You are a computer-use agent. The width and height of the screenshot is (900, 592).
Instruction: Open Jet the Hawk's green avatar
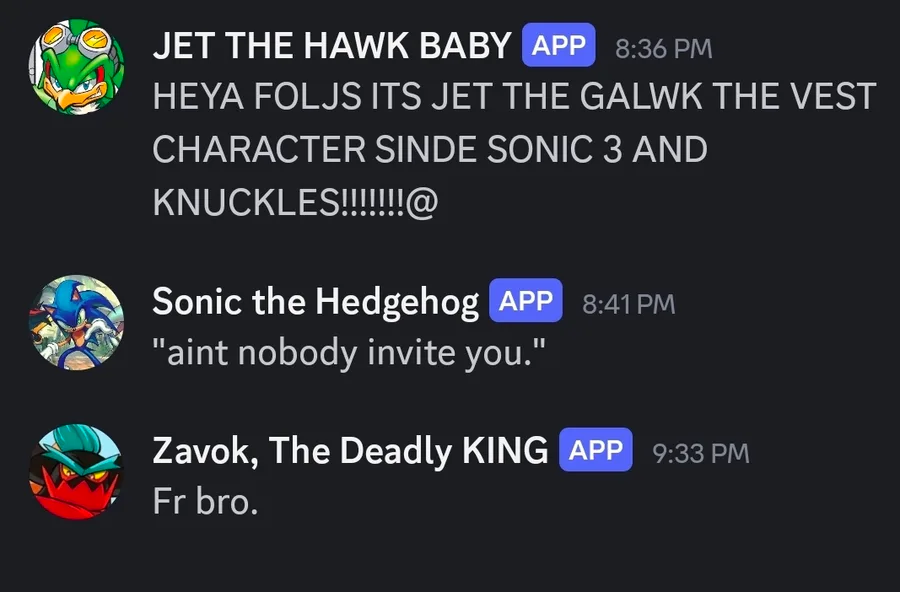point(76,67)
